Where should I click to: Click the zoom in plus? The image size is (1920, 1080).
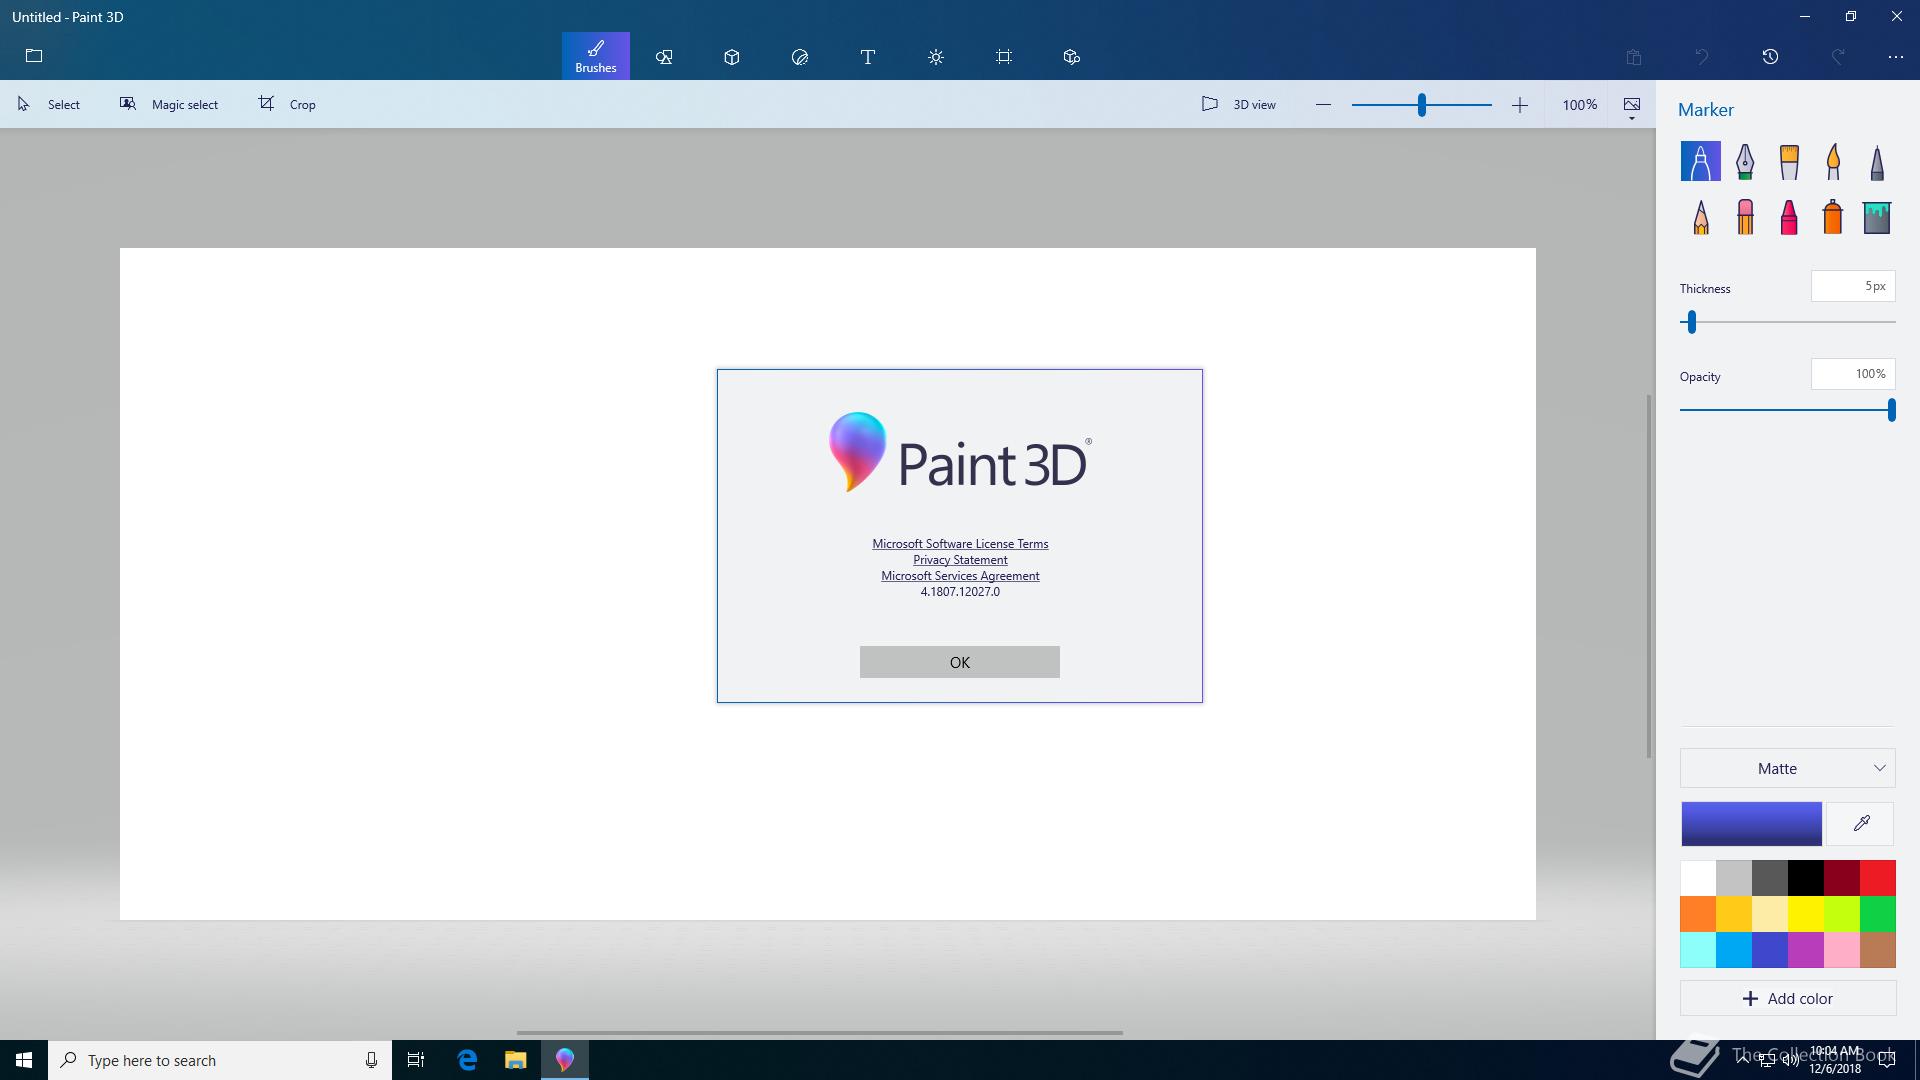click(x=1520, y=104)
